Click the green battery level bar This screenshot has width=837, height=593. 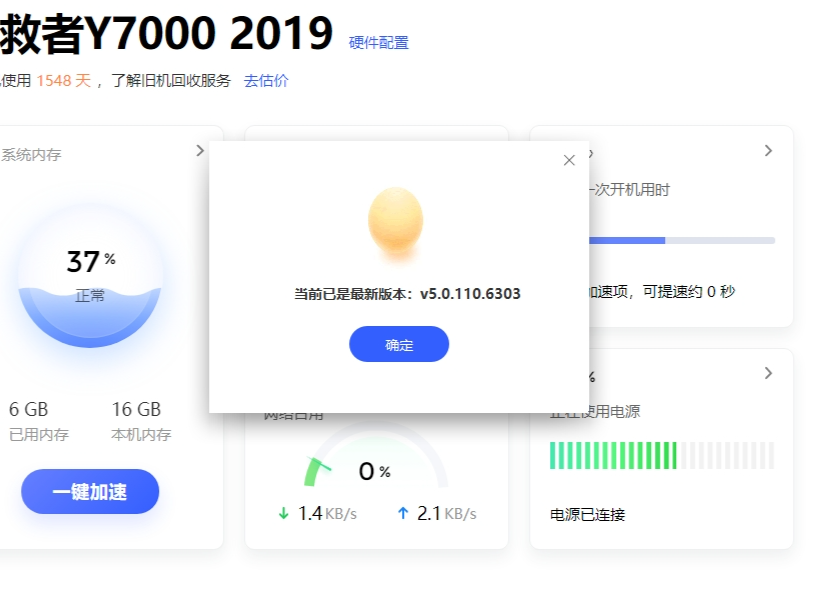click(x=662, y=455)
